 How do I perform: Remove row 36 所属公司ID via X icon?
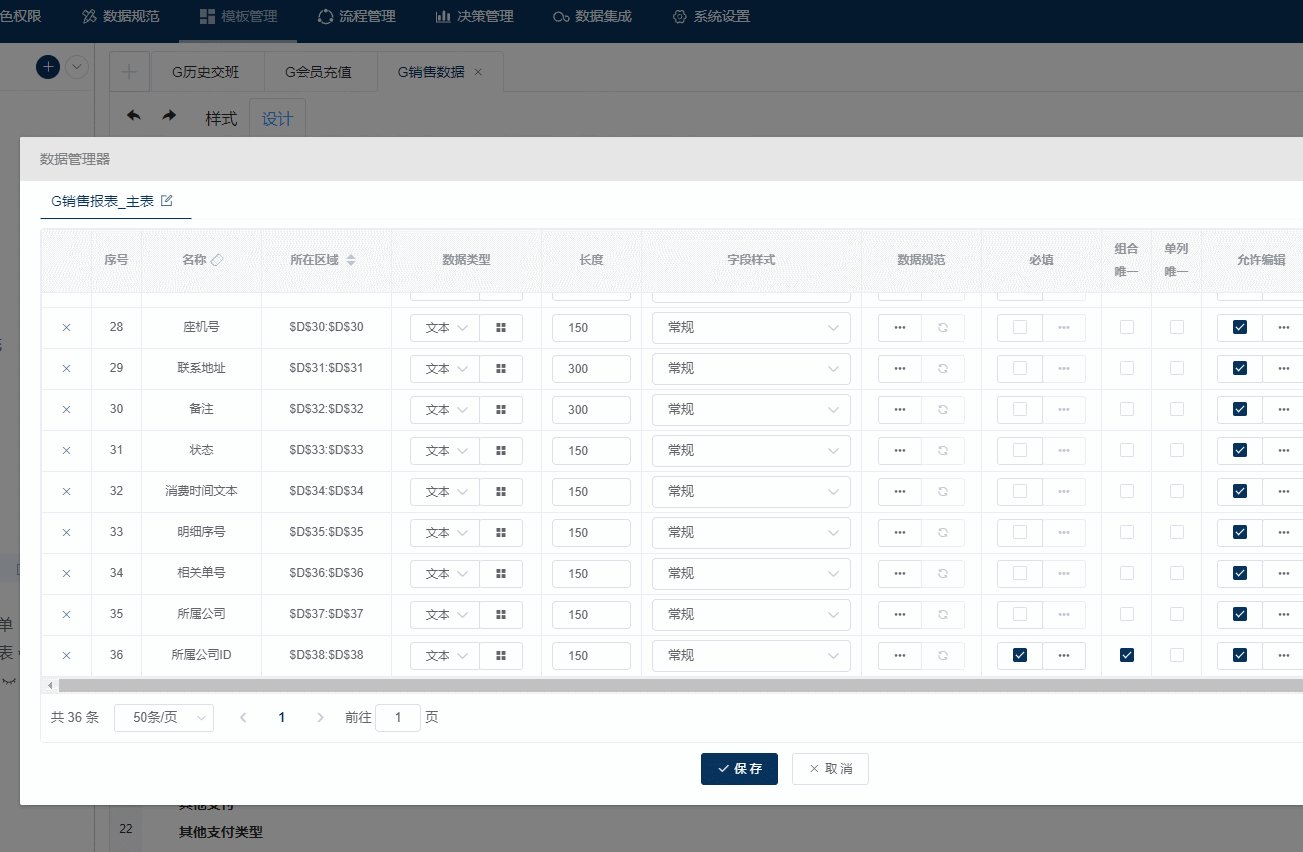click(x=66, y=656)
